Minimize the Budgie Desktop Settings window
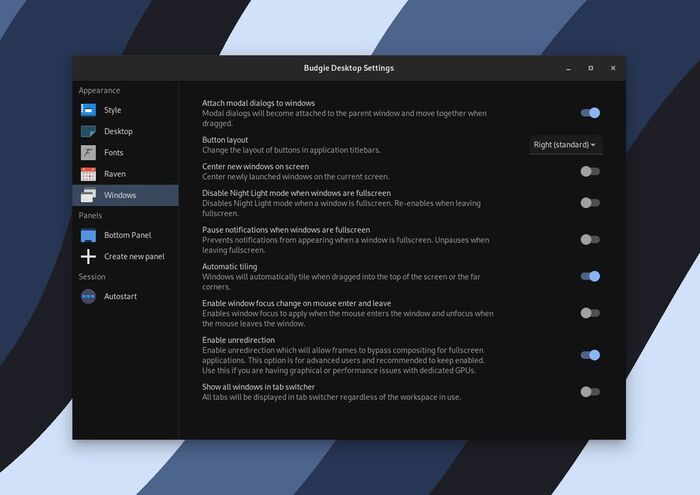The image size is (700, 495). coord(568,68)
